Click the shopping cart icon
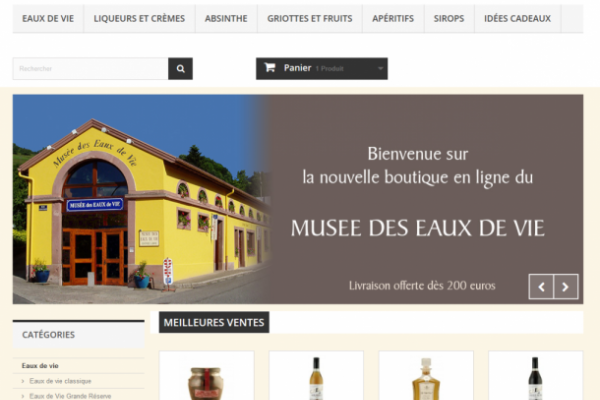The height and width of the screenshot is (400, 600). tap(269, 68)
